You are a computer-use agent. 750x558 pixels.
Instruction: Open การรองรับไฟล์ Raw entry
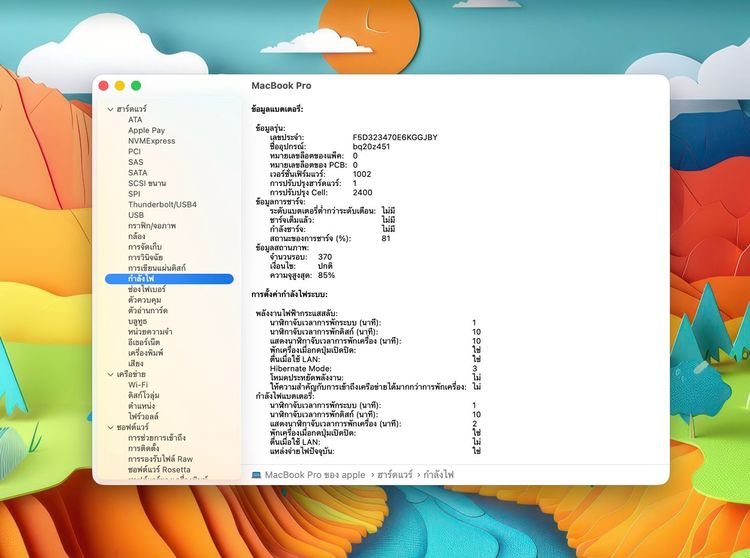click(x=160, y=459)
